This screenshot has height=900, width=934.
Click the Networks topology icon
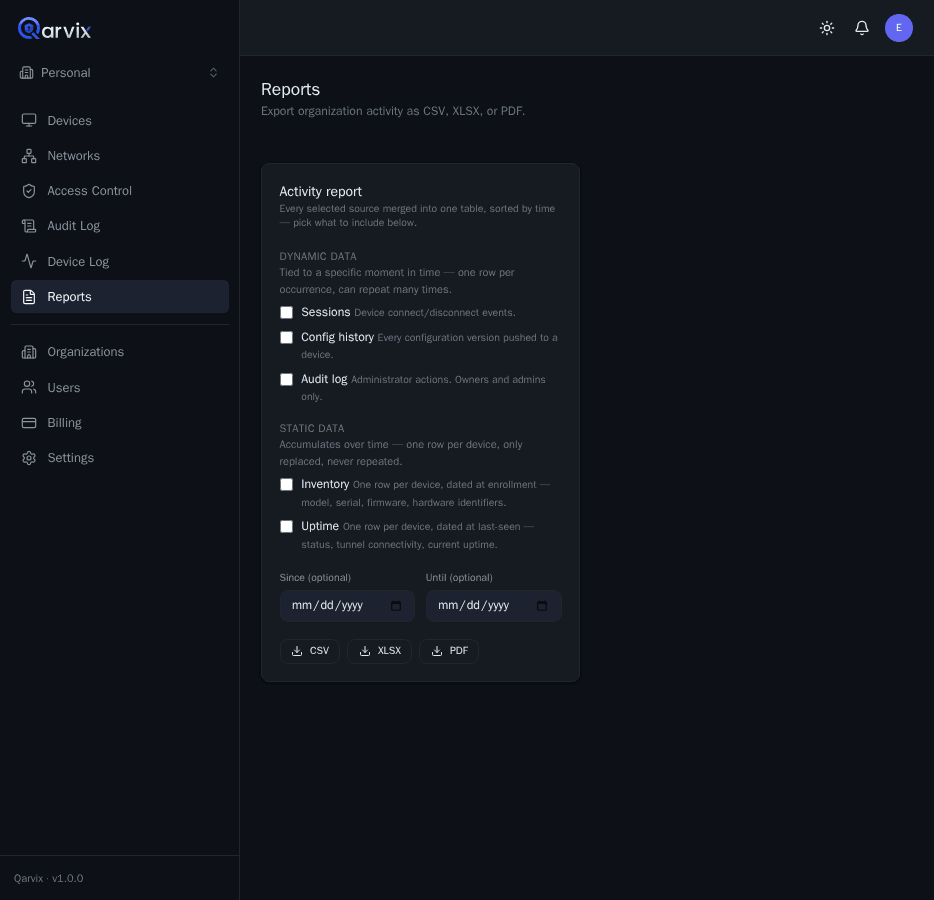coord(29,156)
